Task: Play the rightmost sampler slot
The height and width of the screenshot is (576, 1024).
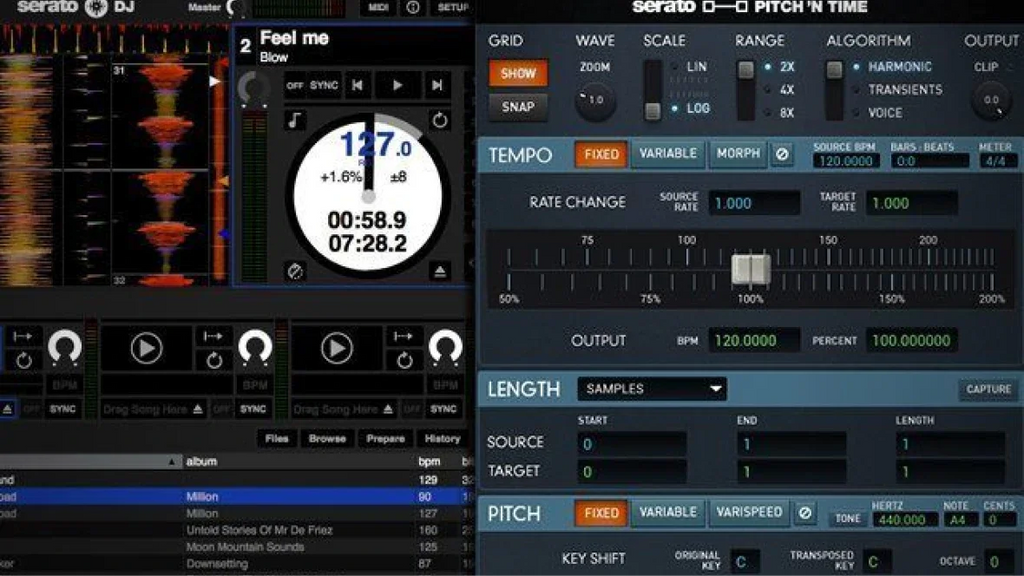Action: [x=336, y=348]
